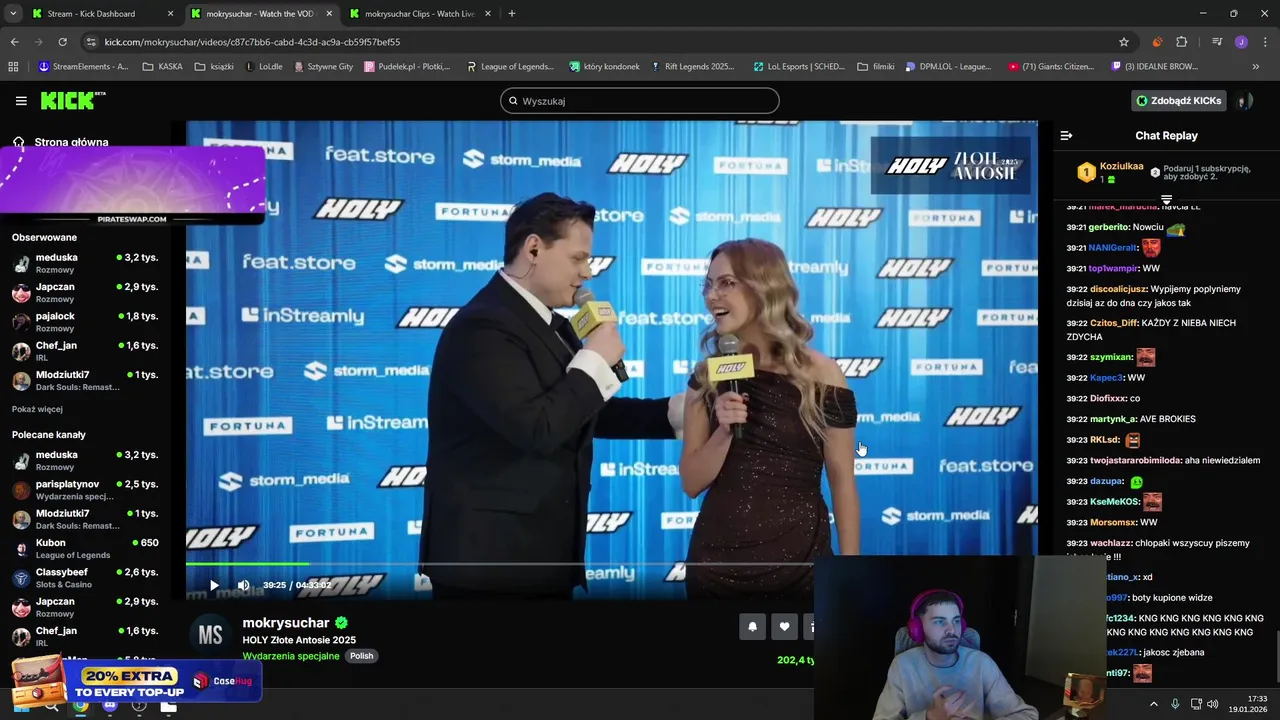Open League of Legends bookmark

point(510,67)
